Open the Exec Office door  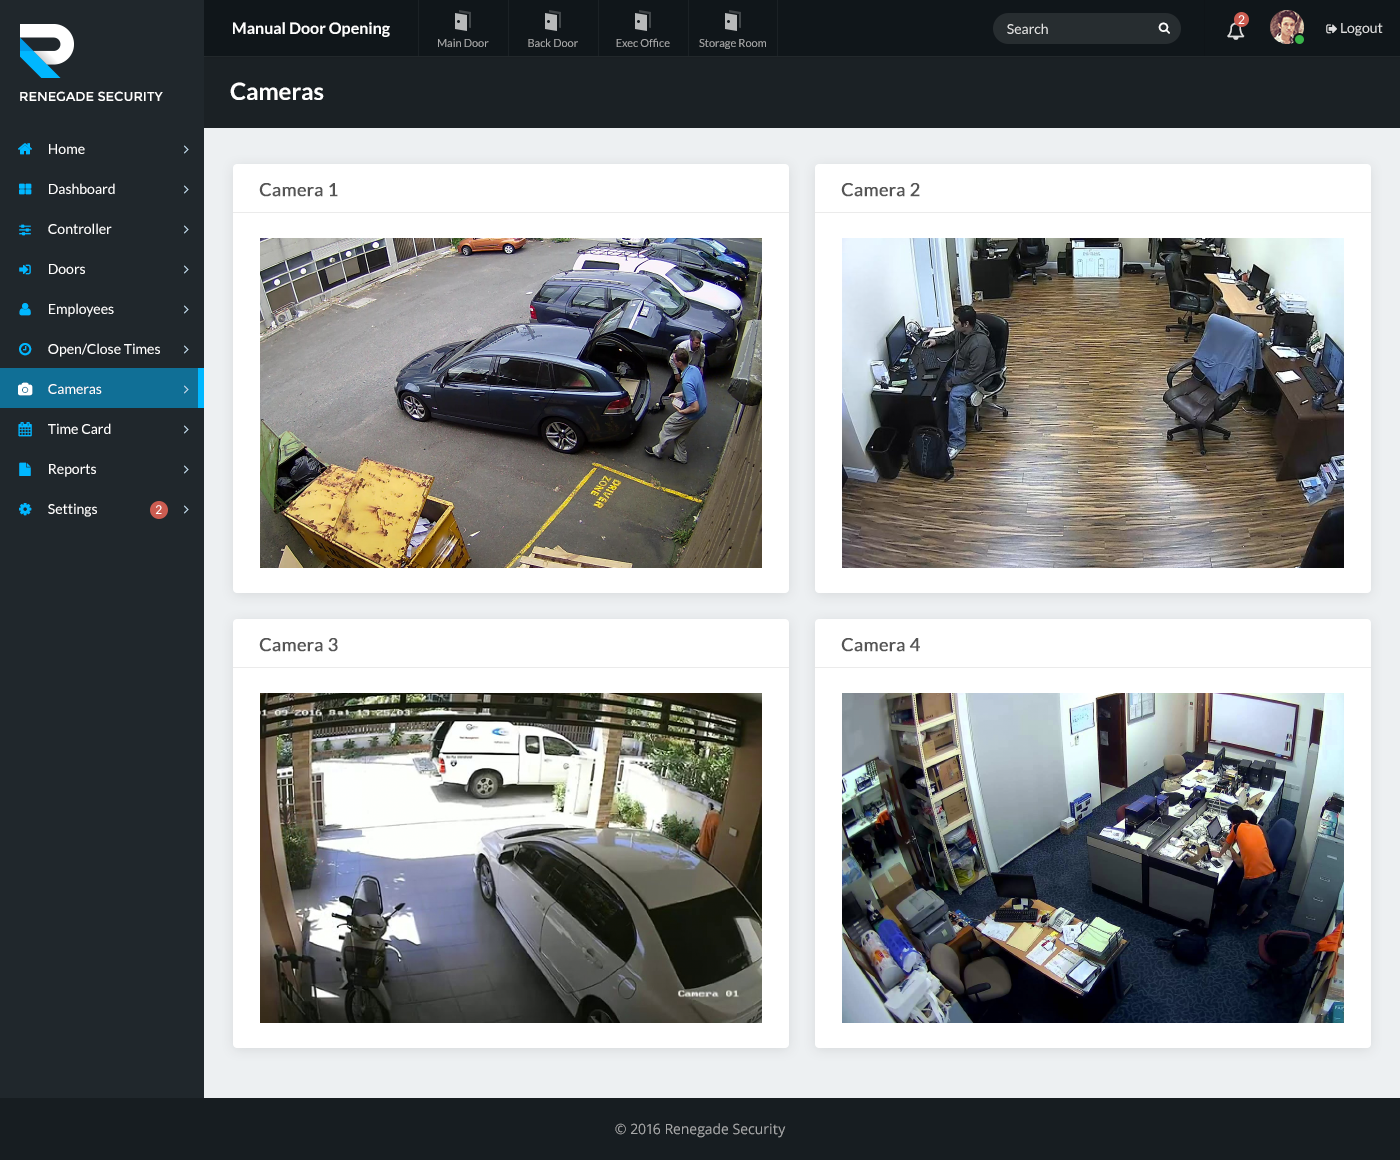(x=642, y=22)
